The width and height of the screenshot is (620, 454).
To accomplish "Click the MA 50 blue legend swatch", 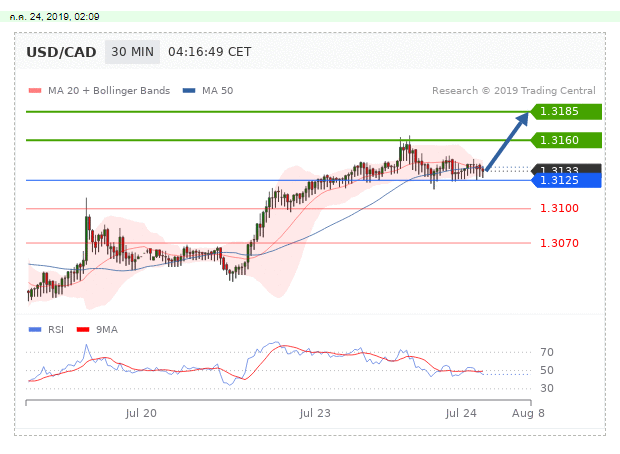I will 189,91.
